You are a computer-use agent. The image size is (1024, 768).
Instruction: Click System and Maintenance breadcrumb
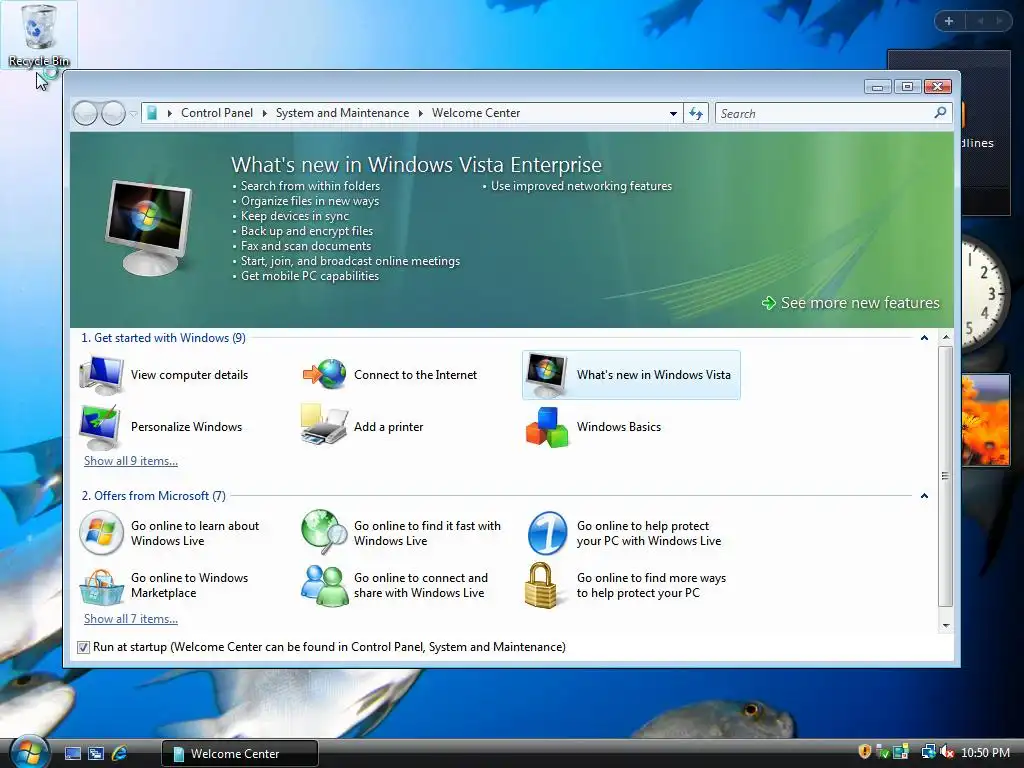(342, 113)
